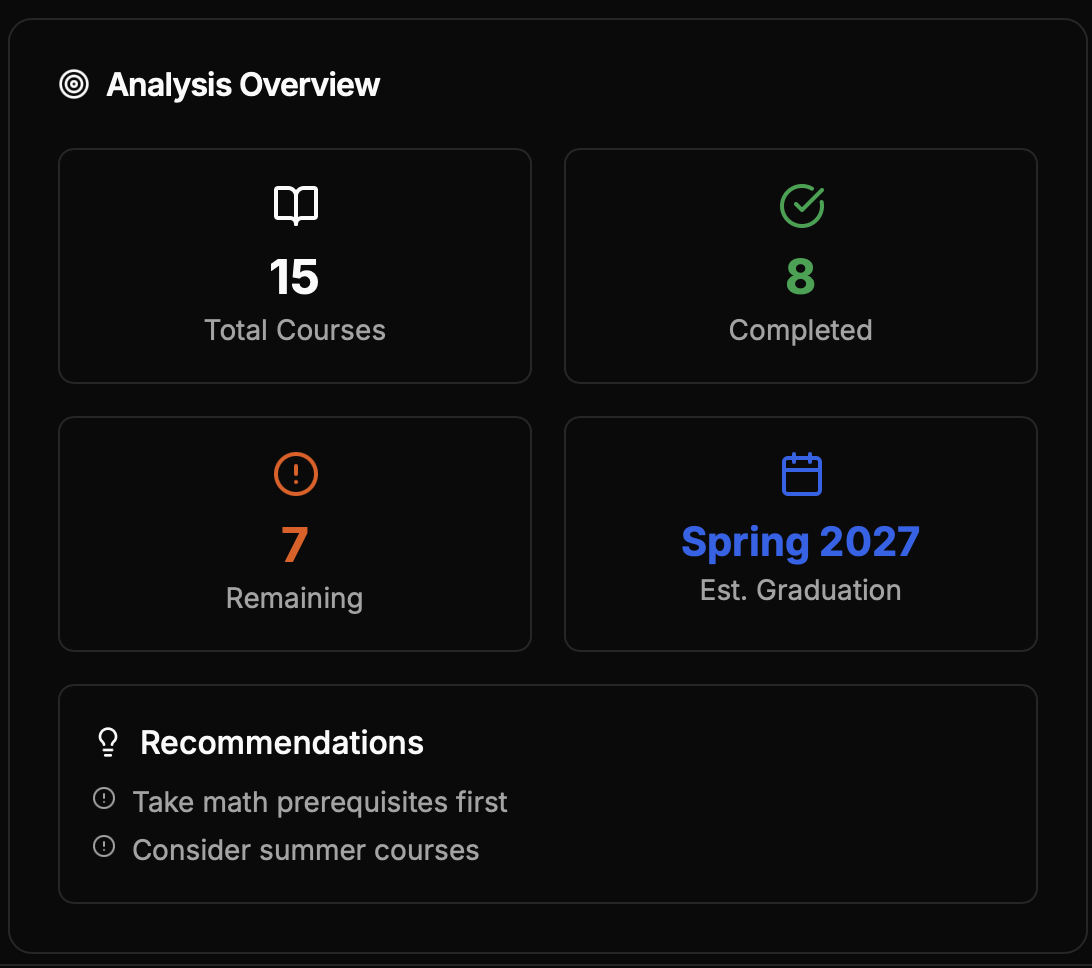Select the Remaining count of 7

pyautogui.click(x=295, y=546)
